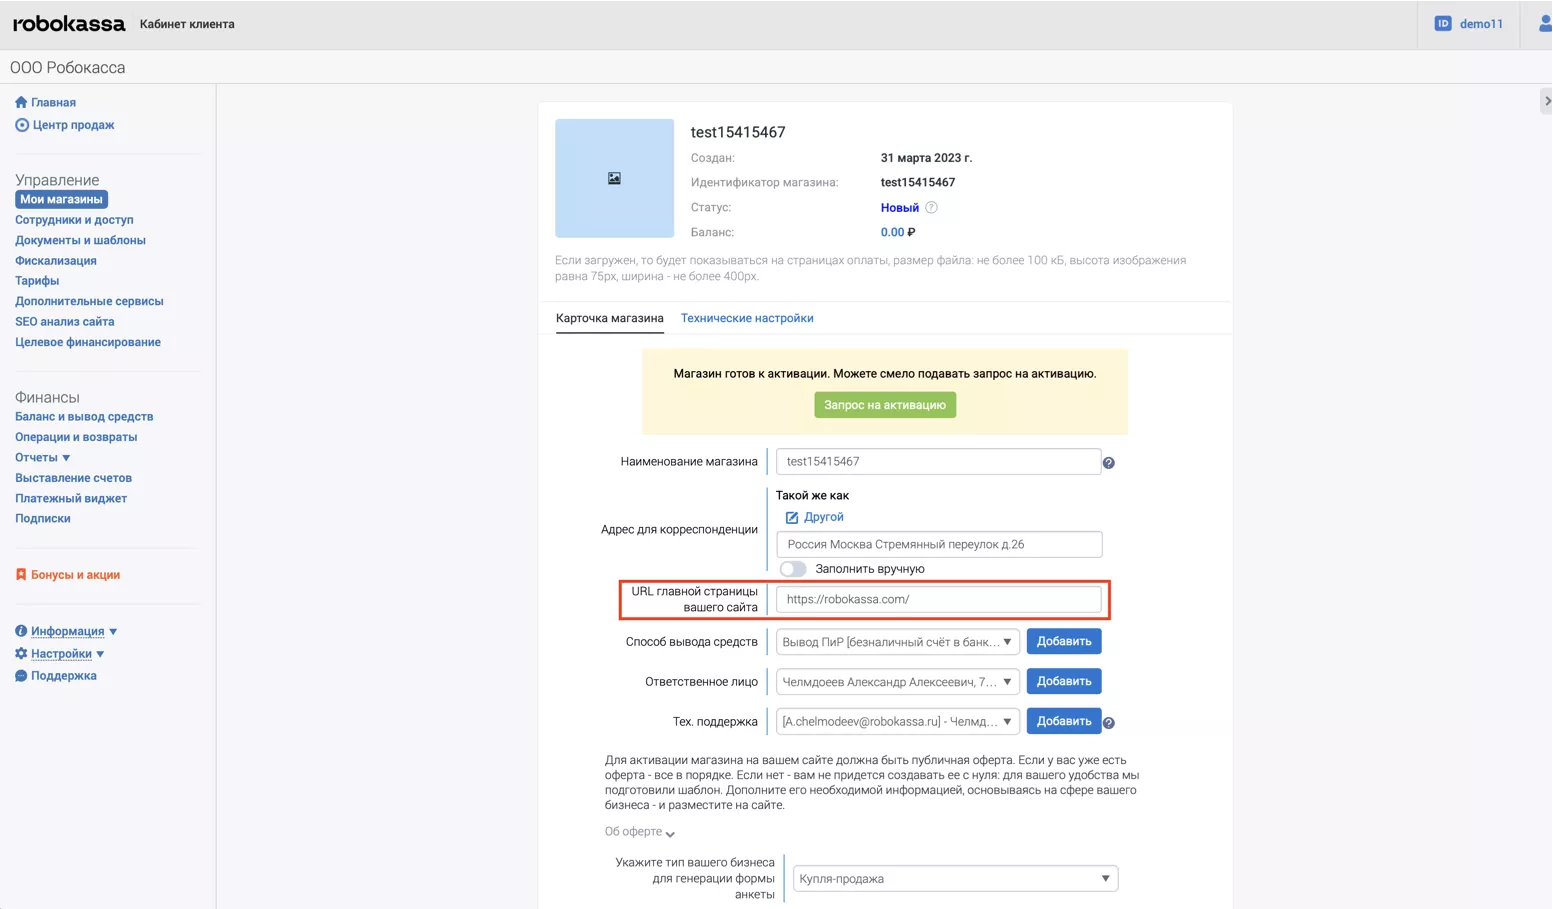Click the help icon beside Тех. поддержка row
1553x909 pixels.
pos(1109,723)
